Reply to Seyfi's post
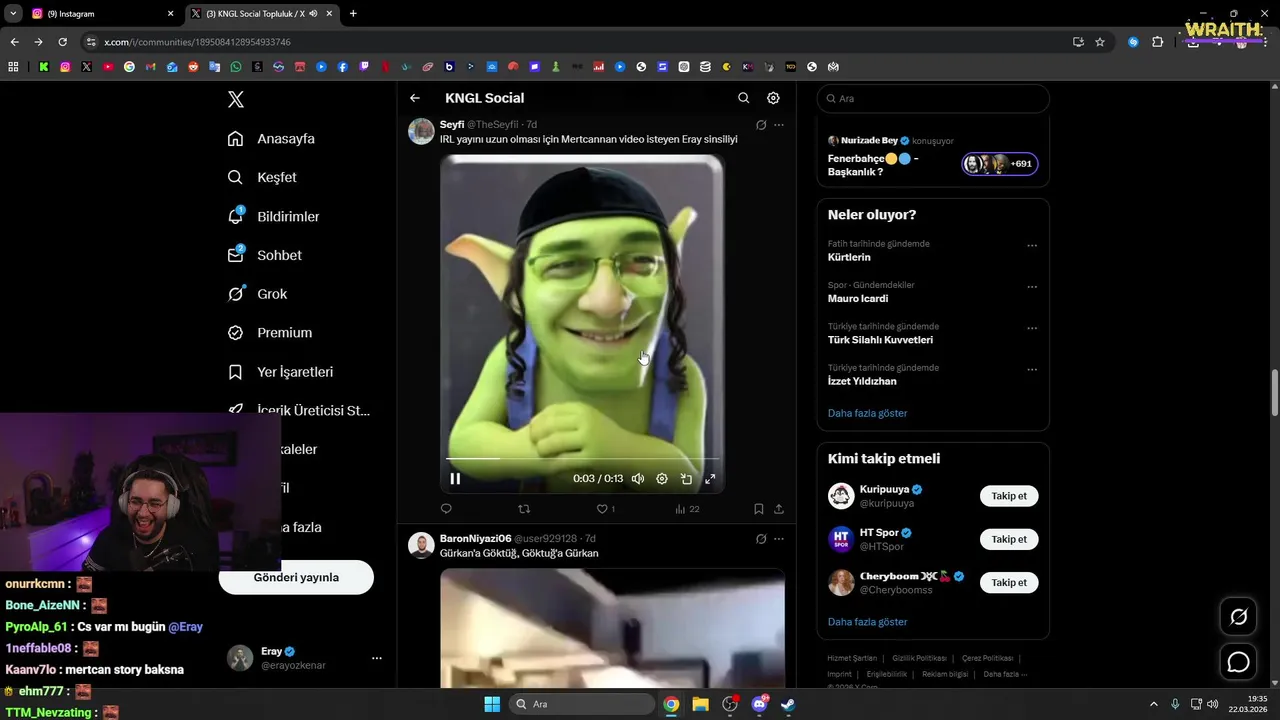The width and height of the screenshot is (1280, 720). coord(446,509)
